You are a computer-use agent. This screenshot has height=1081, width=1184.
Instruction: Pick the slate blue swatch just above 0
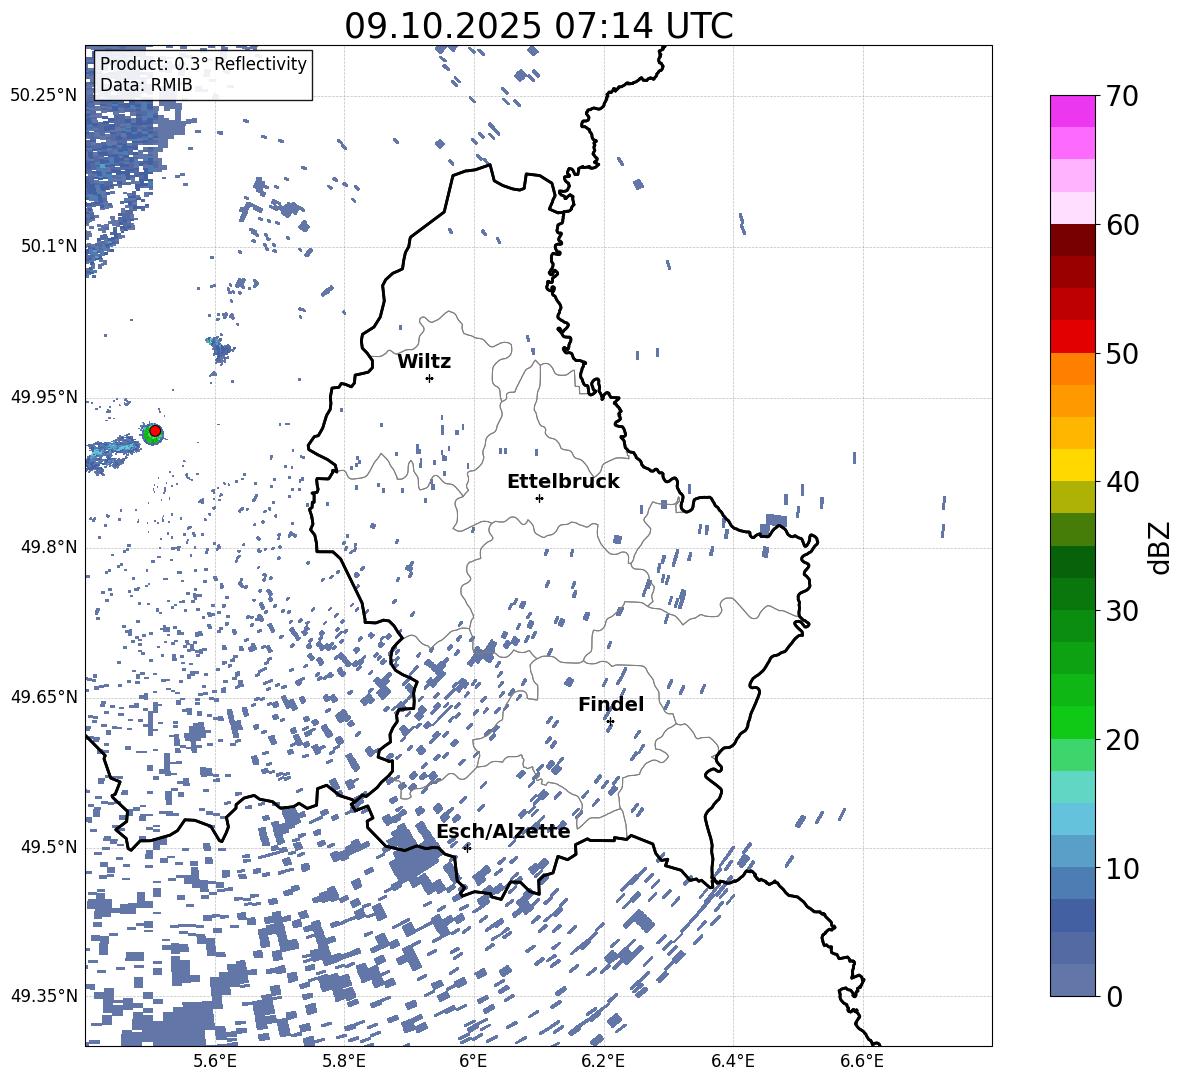[1072, 980]
